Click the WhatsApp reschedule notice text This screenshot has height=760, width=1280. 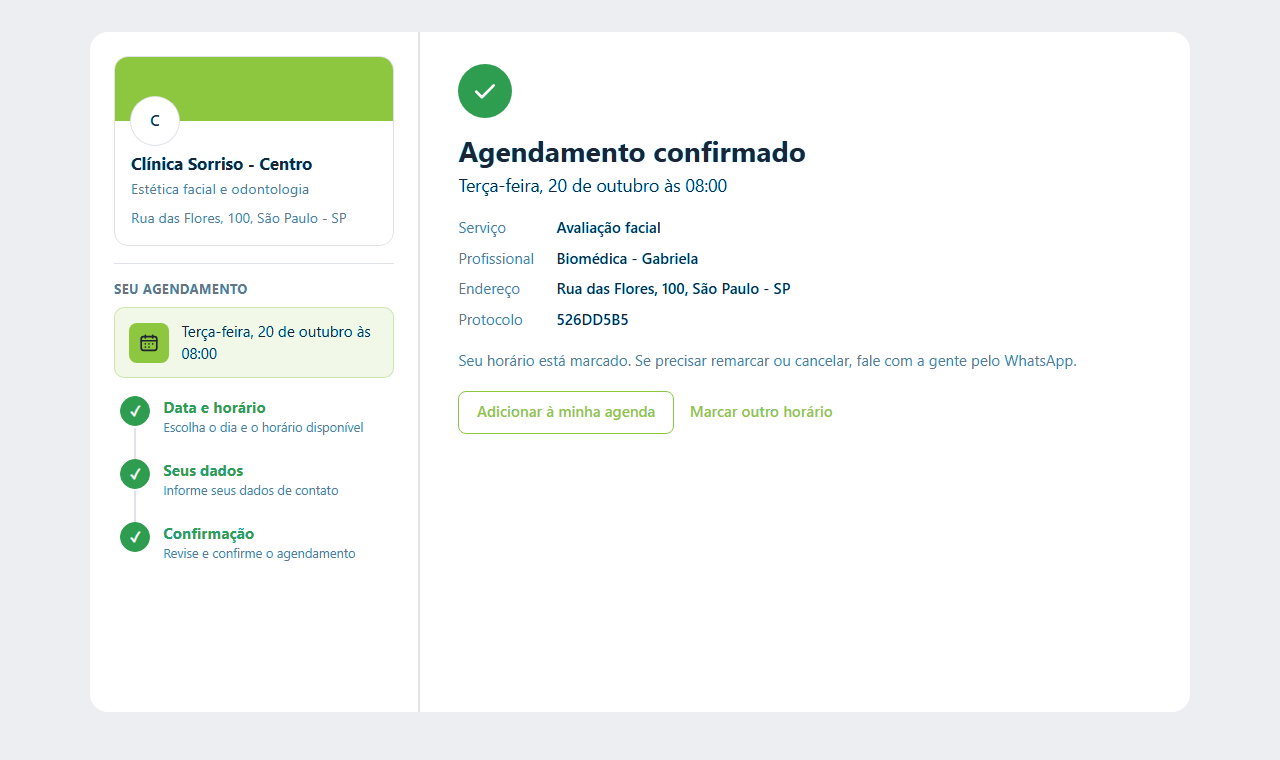click(767, 361)
